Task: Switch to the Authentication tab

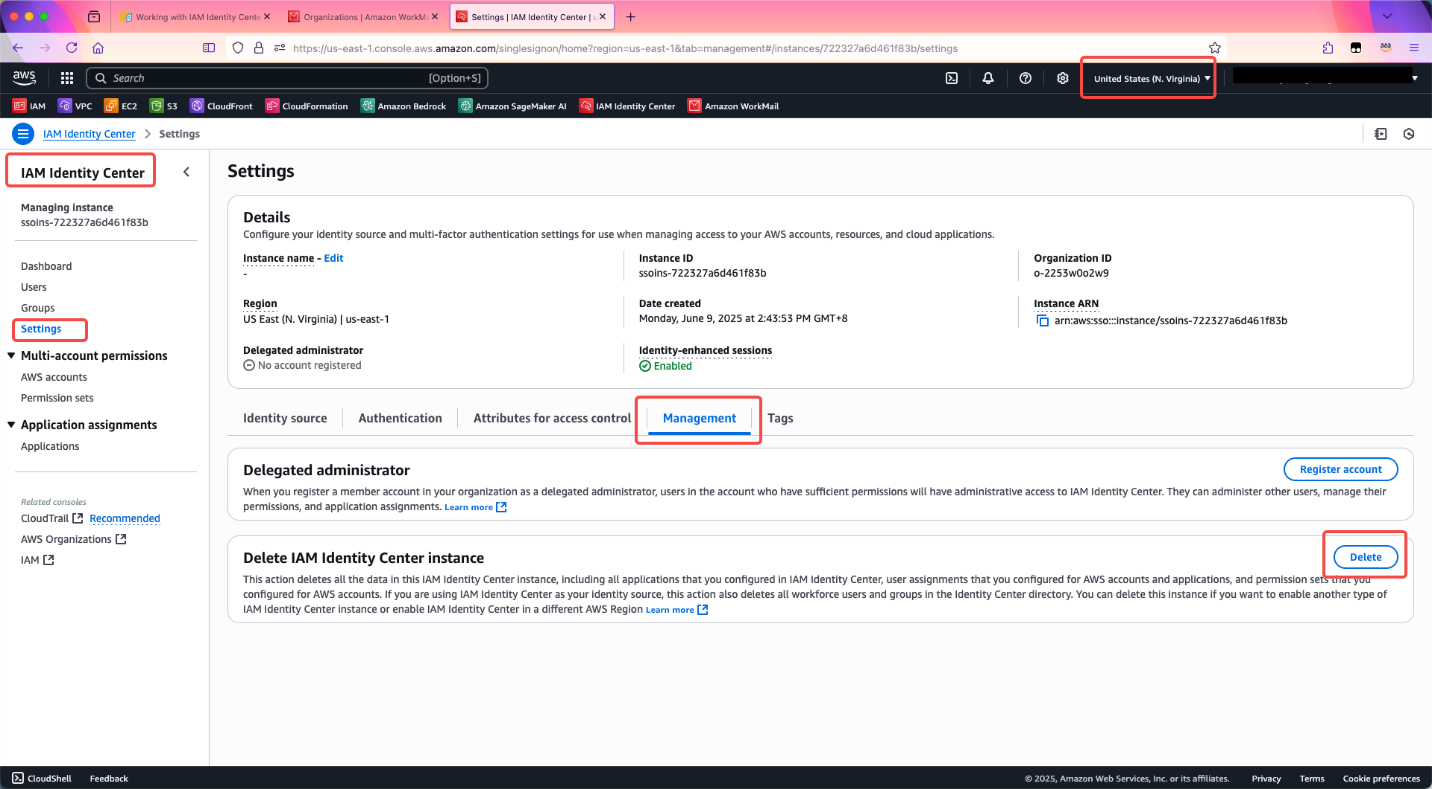Action: [400, 418]
